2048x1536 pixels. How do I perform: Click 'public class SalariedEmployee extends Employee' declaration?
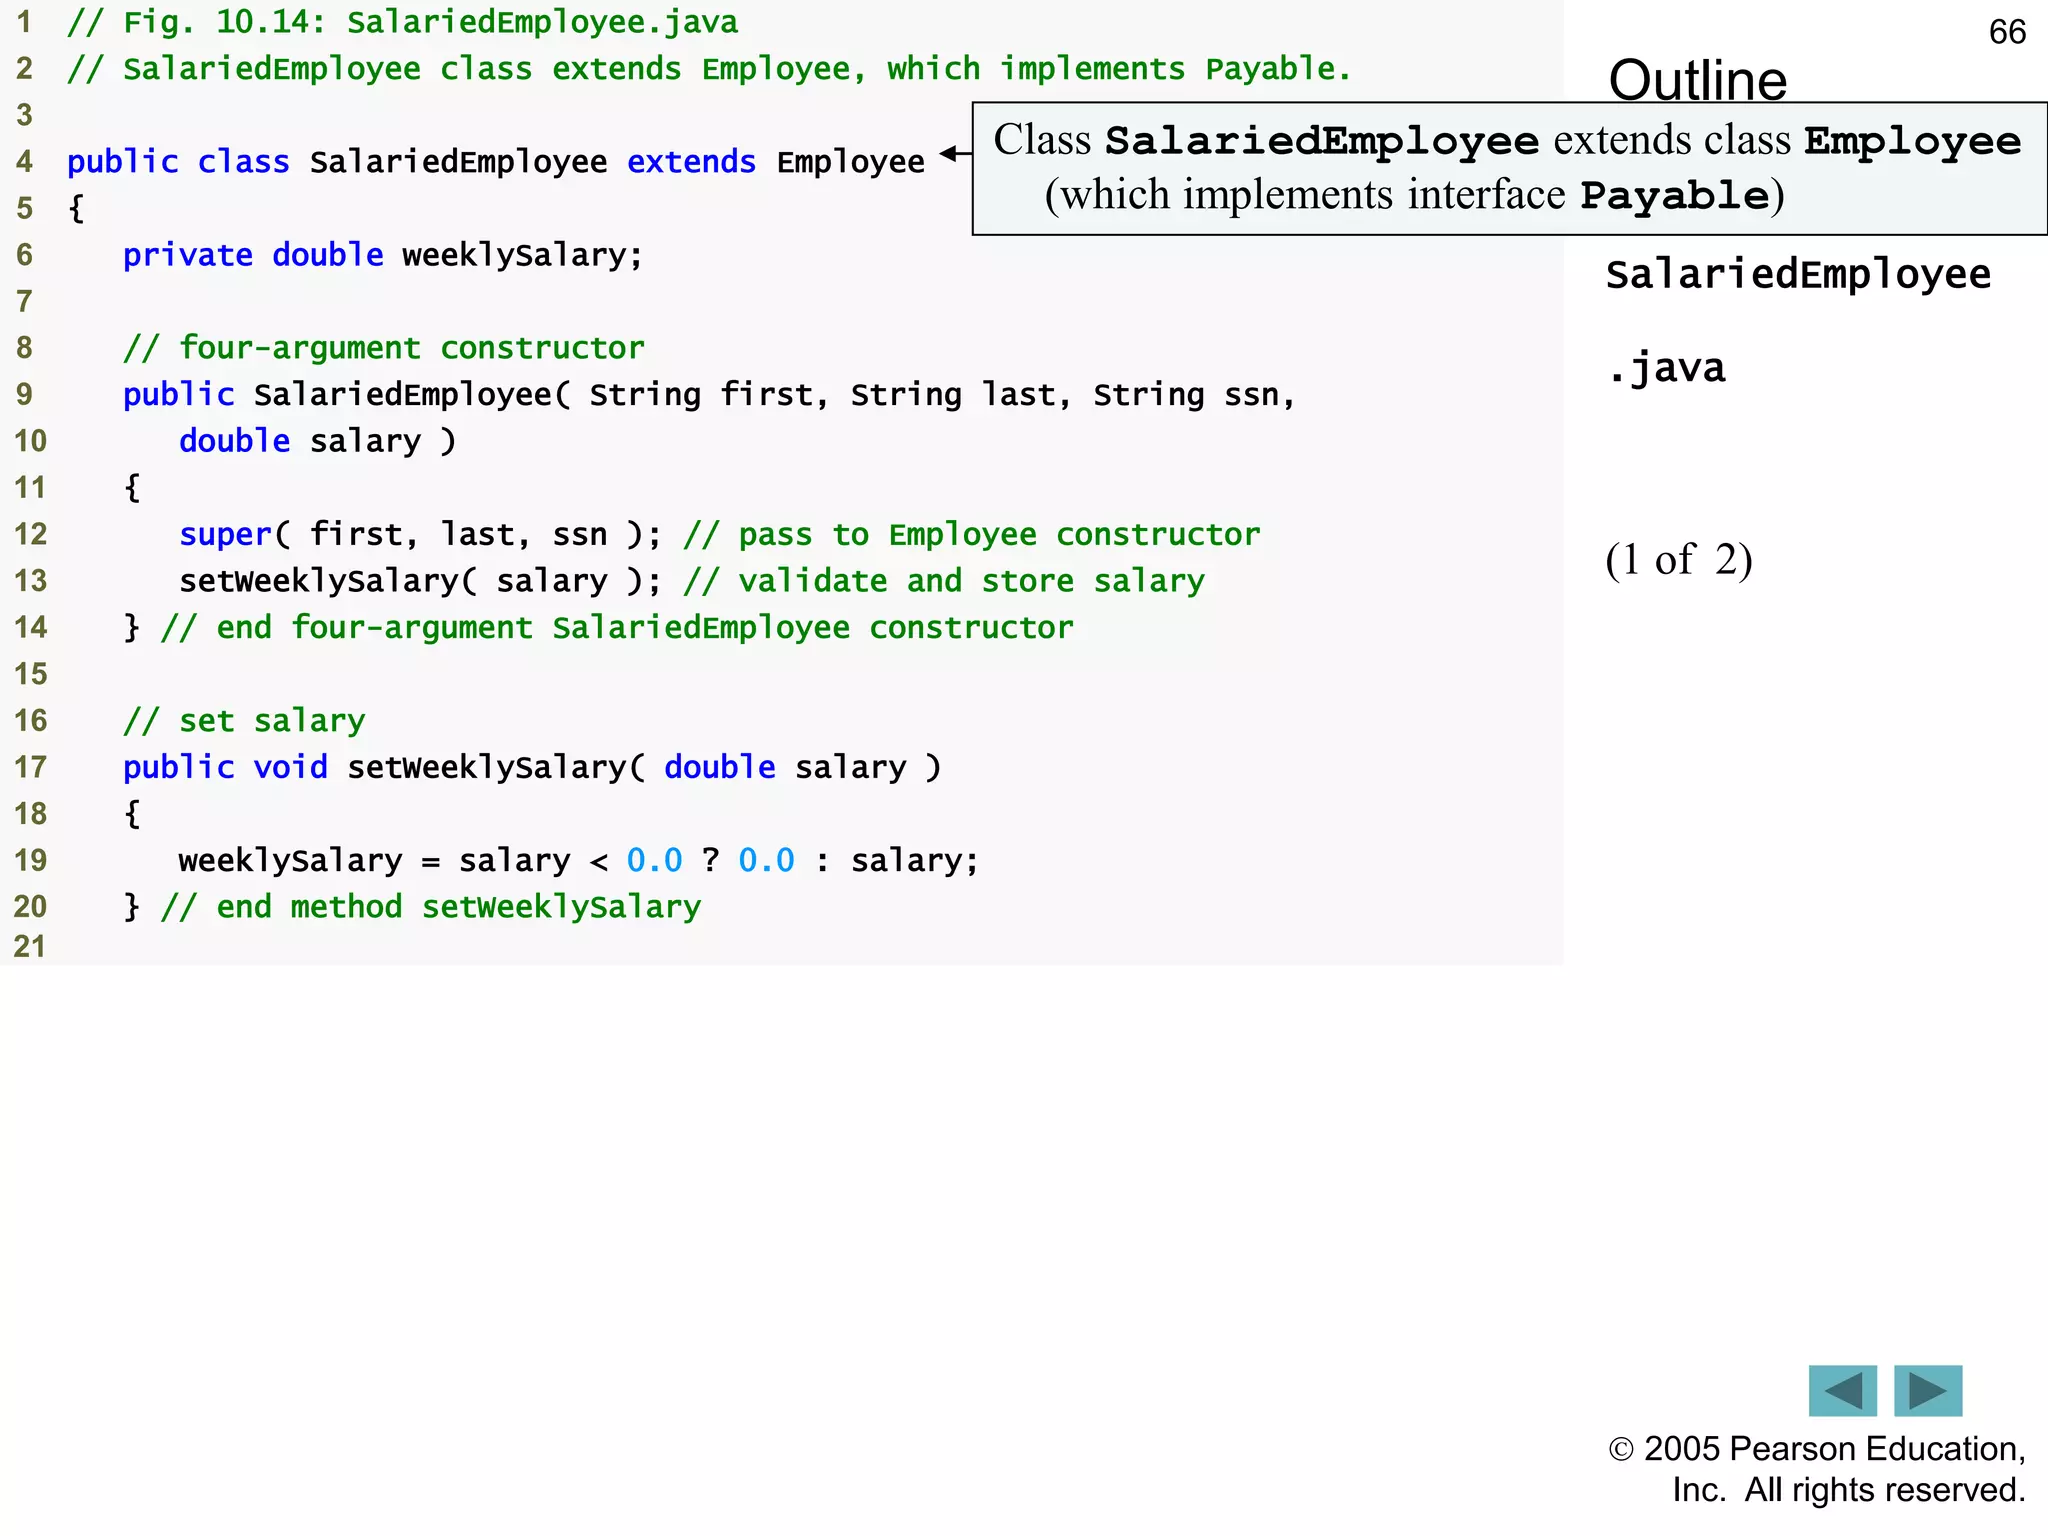point(496,162)
